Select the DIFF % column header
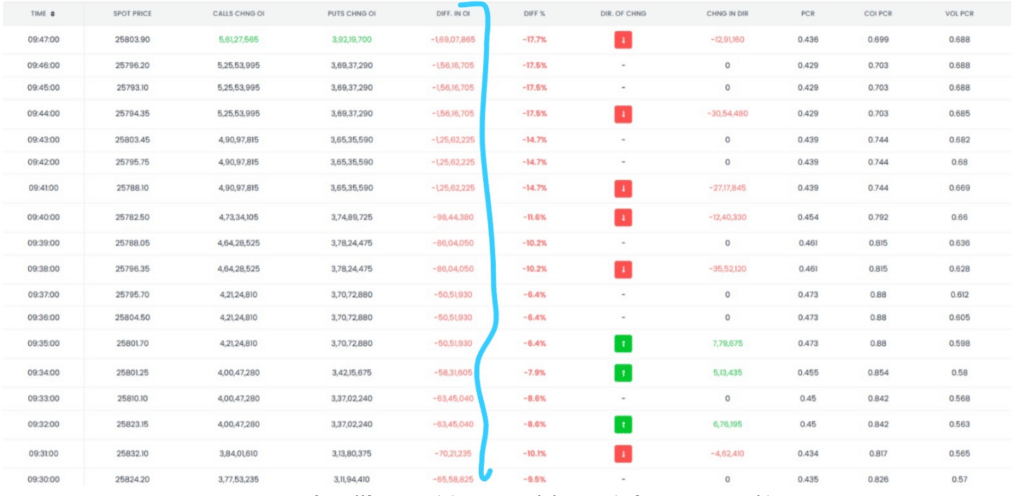This screenshot has width=1024, height=496. [534, 14]
